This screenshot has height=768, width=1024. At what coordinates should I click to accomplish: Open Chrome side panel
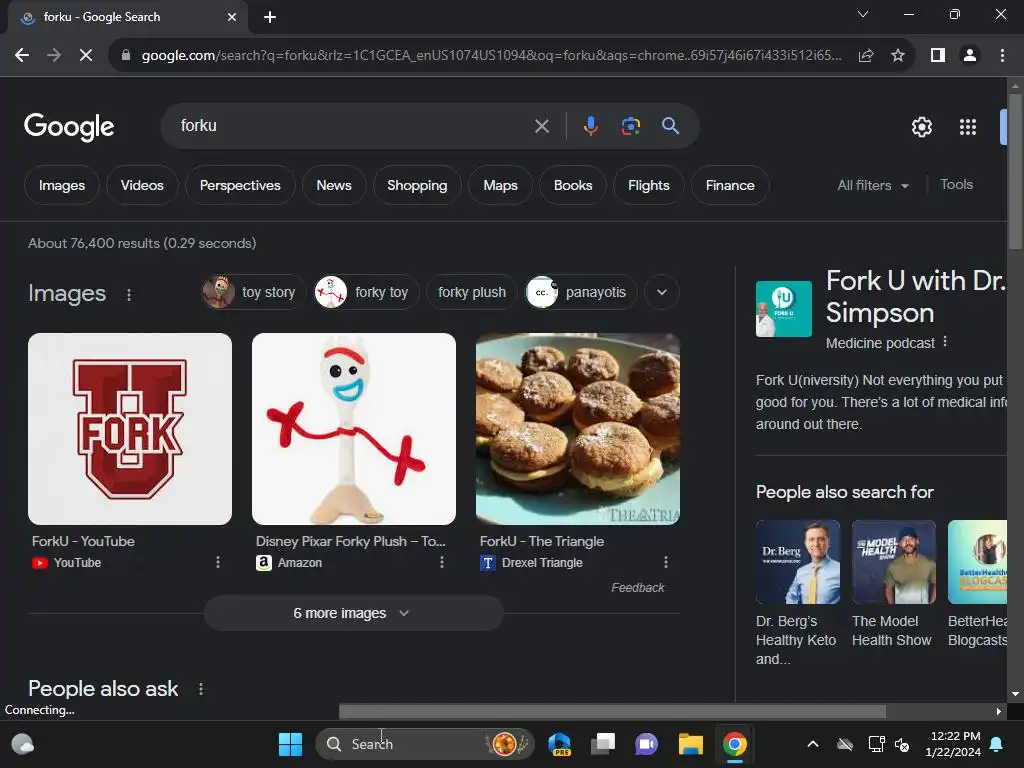pos(938,56)
